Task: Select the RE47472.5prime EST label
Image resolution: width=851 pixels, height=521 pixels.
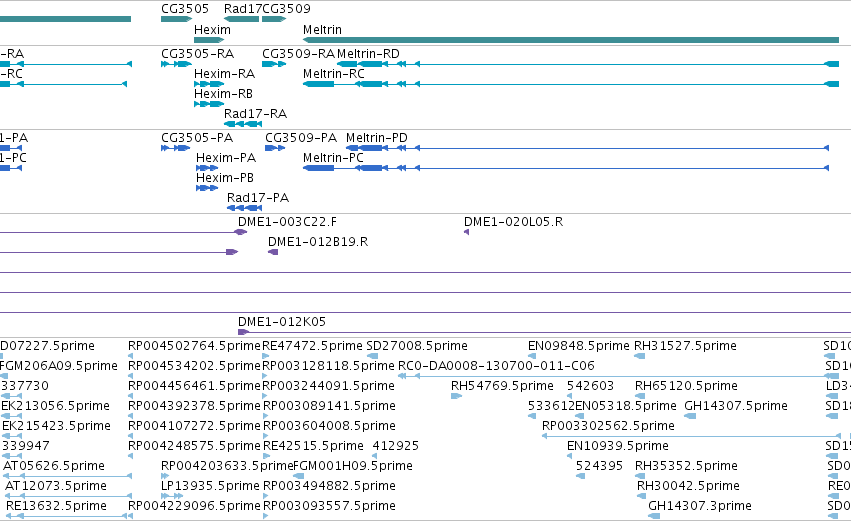Action: (312, 346)
